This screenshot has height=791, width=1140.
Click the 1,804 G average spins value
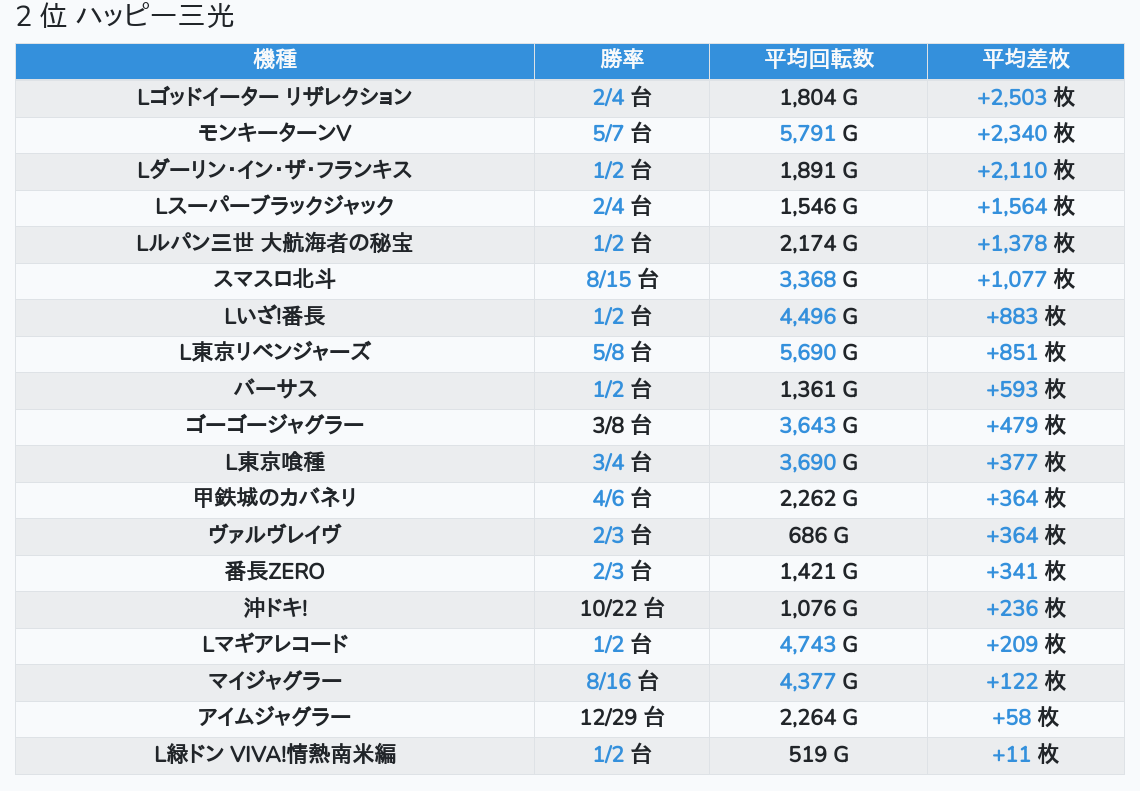819,97
